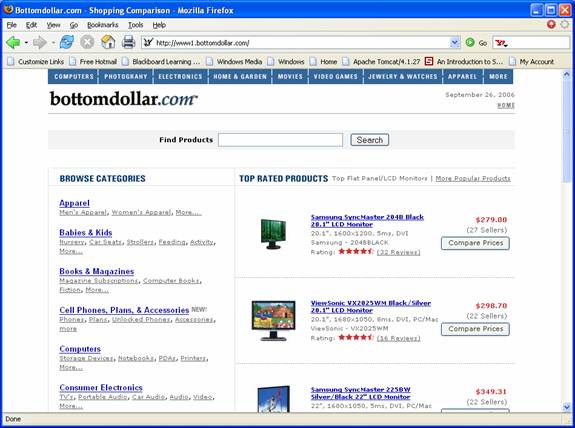
Task: Open the Blackboard Learning bookmark
Action: click(x=161, y=62)
